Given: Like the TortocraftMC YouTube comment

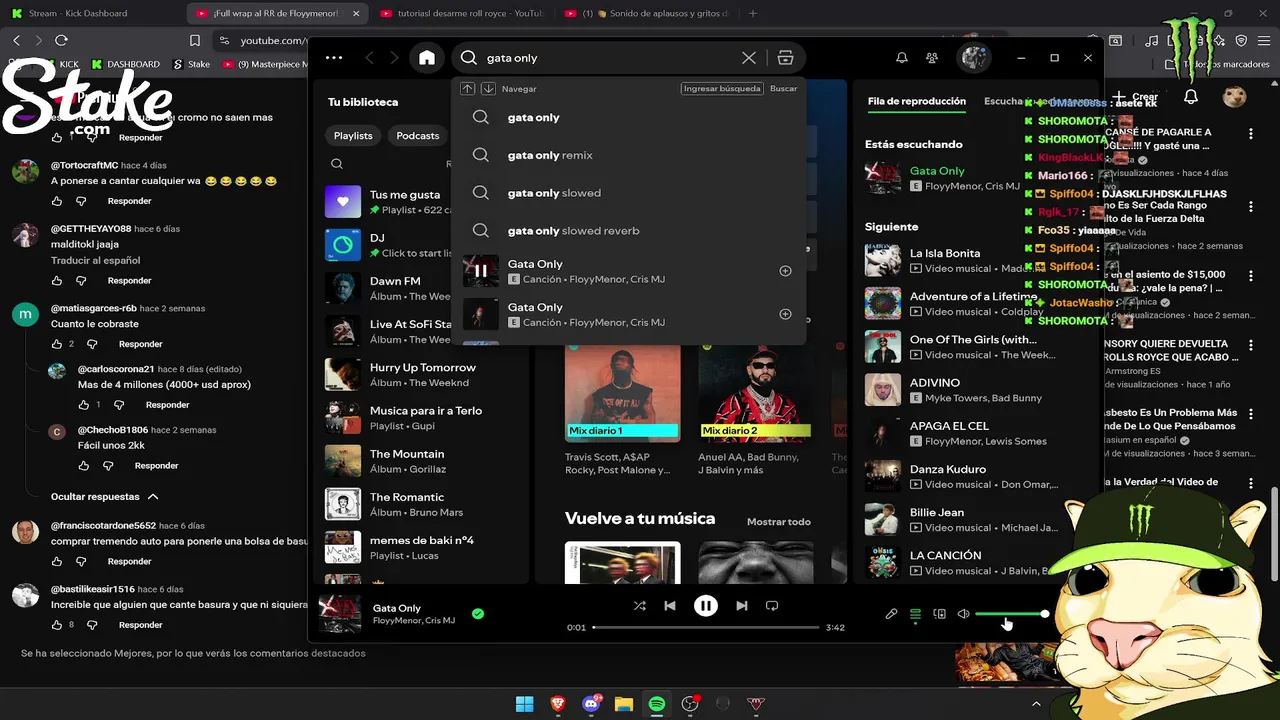Looking at the screenshot, I should tap(57, 201).
